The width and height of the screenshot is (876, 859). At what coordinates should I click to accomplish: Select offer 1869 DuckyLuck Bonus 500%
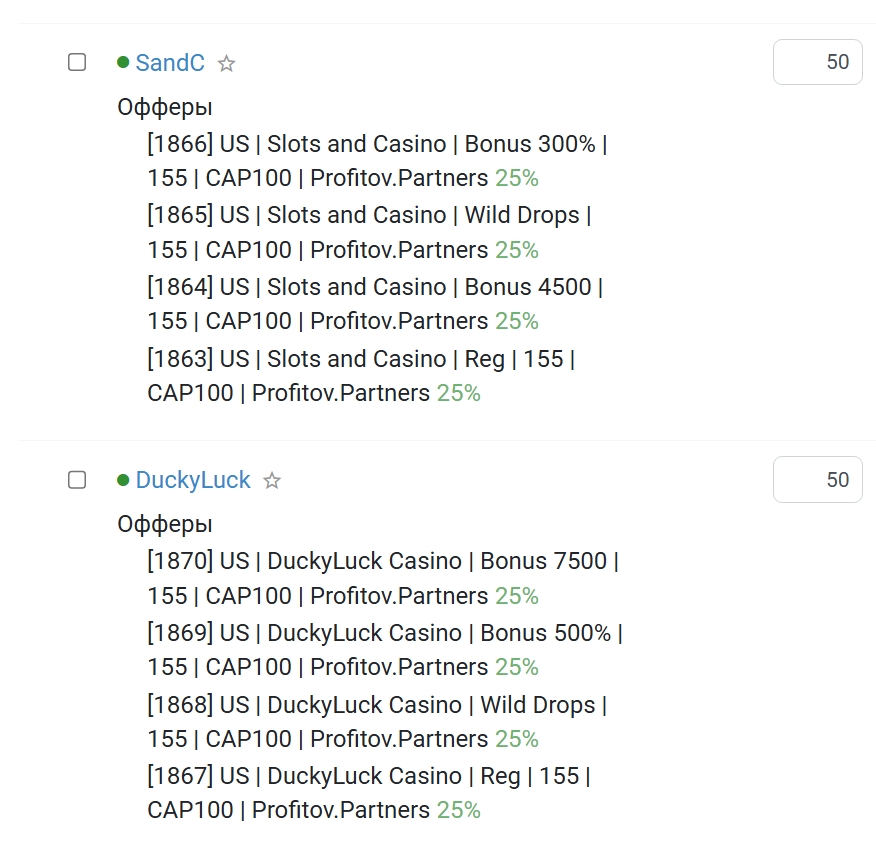coord(385,650)
